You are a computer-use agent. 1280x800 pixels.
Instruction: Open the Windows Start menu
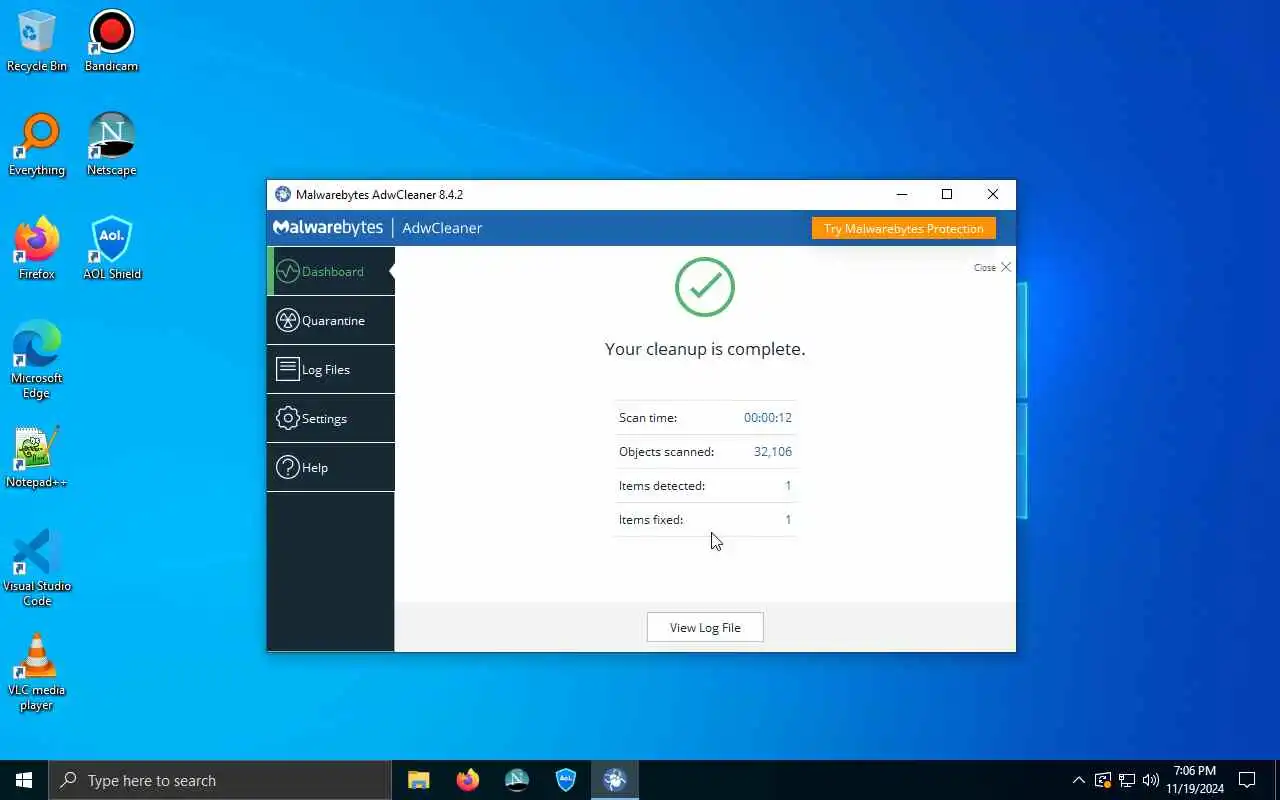[x=24, y=780]
